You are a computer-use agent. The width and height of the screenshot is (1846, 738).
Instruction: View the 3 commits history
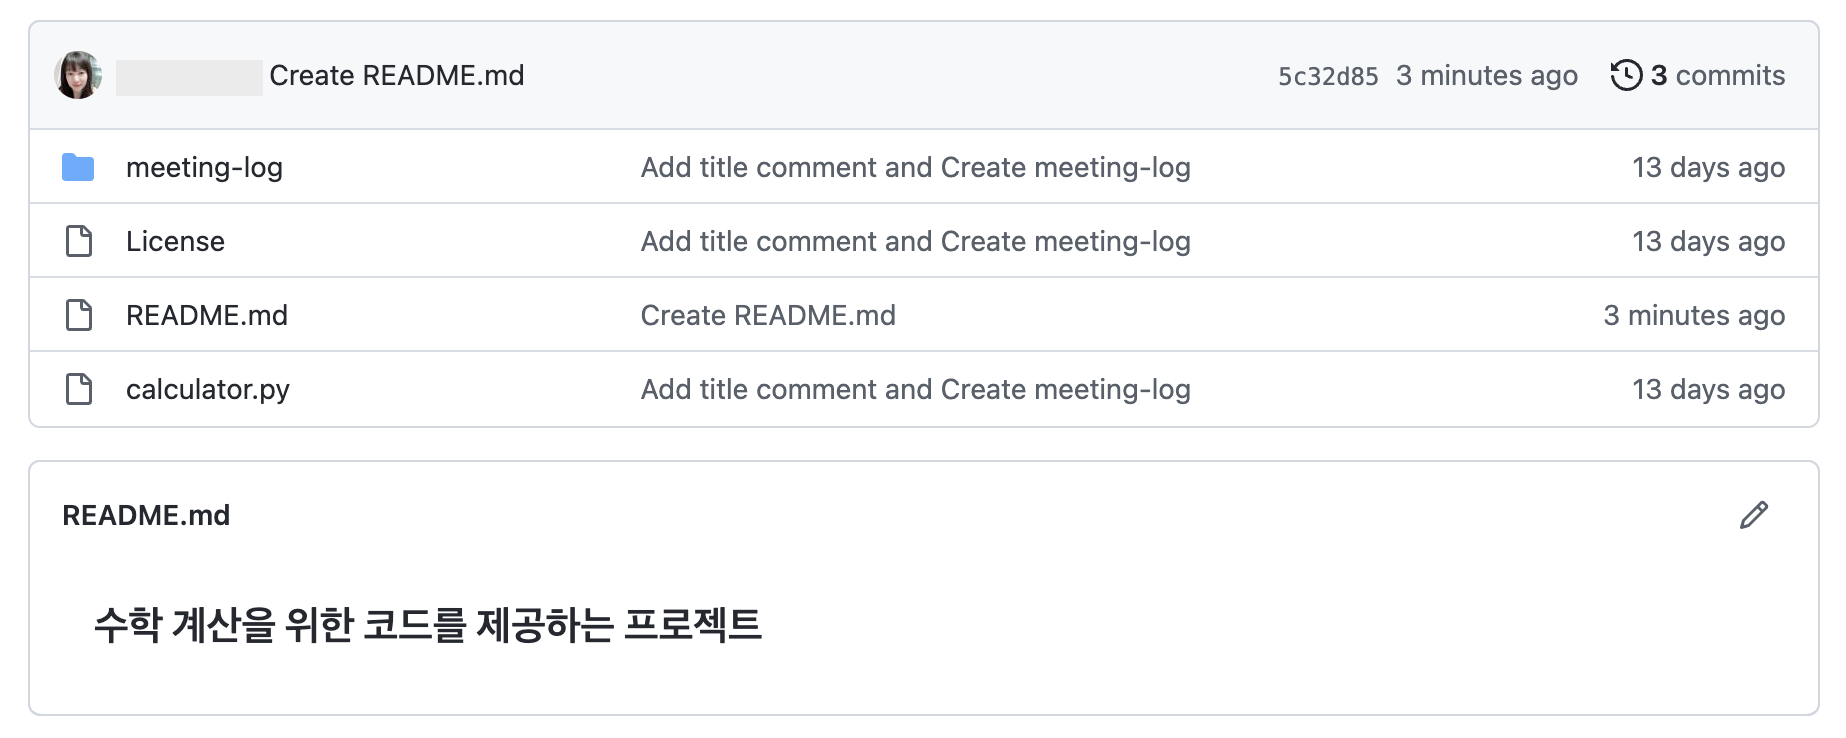(1717, 75)
